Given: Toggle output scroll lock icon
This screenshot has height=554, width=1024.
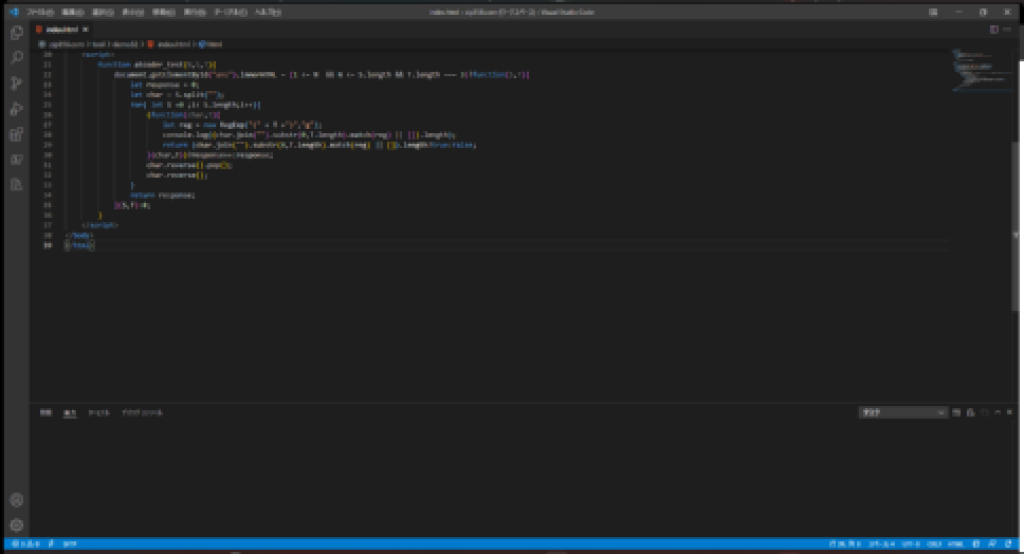Looking at the screenshot, I should (970, 413).
